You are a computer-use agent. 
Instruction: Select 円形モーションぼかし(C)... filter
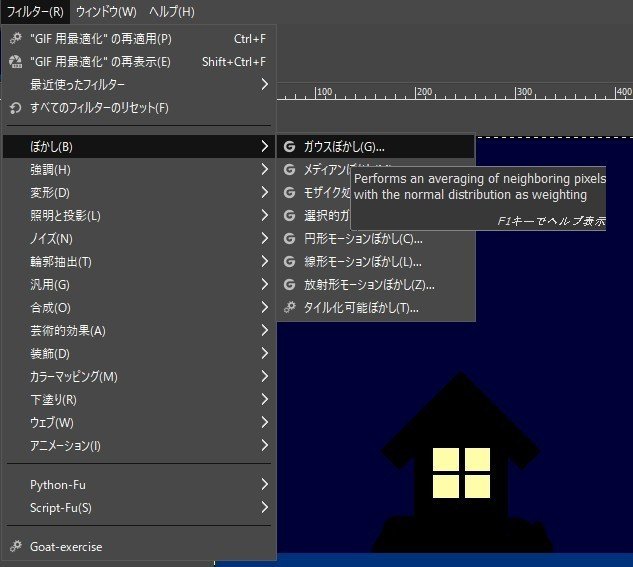375,239
